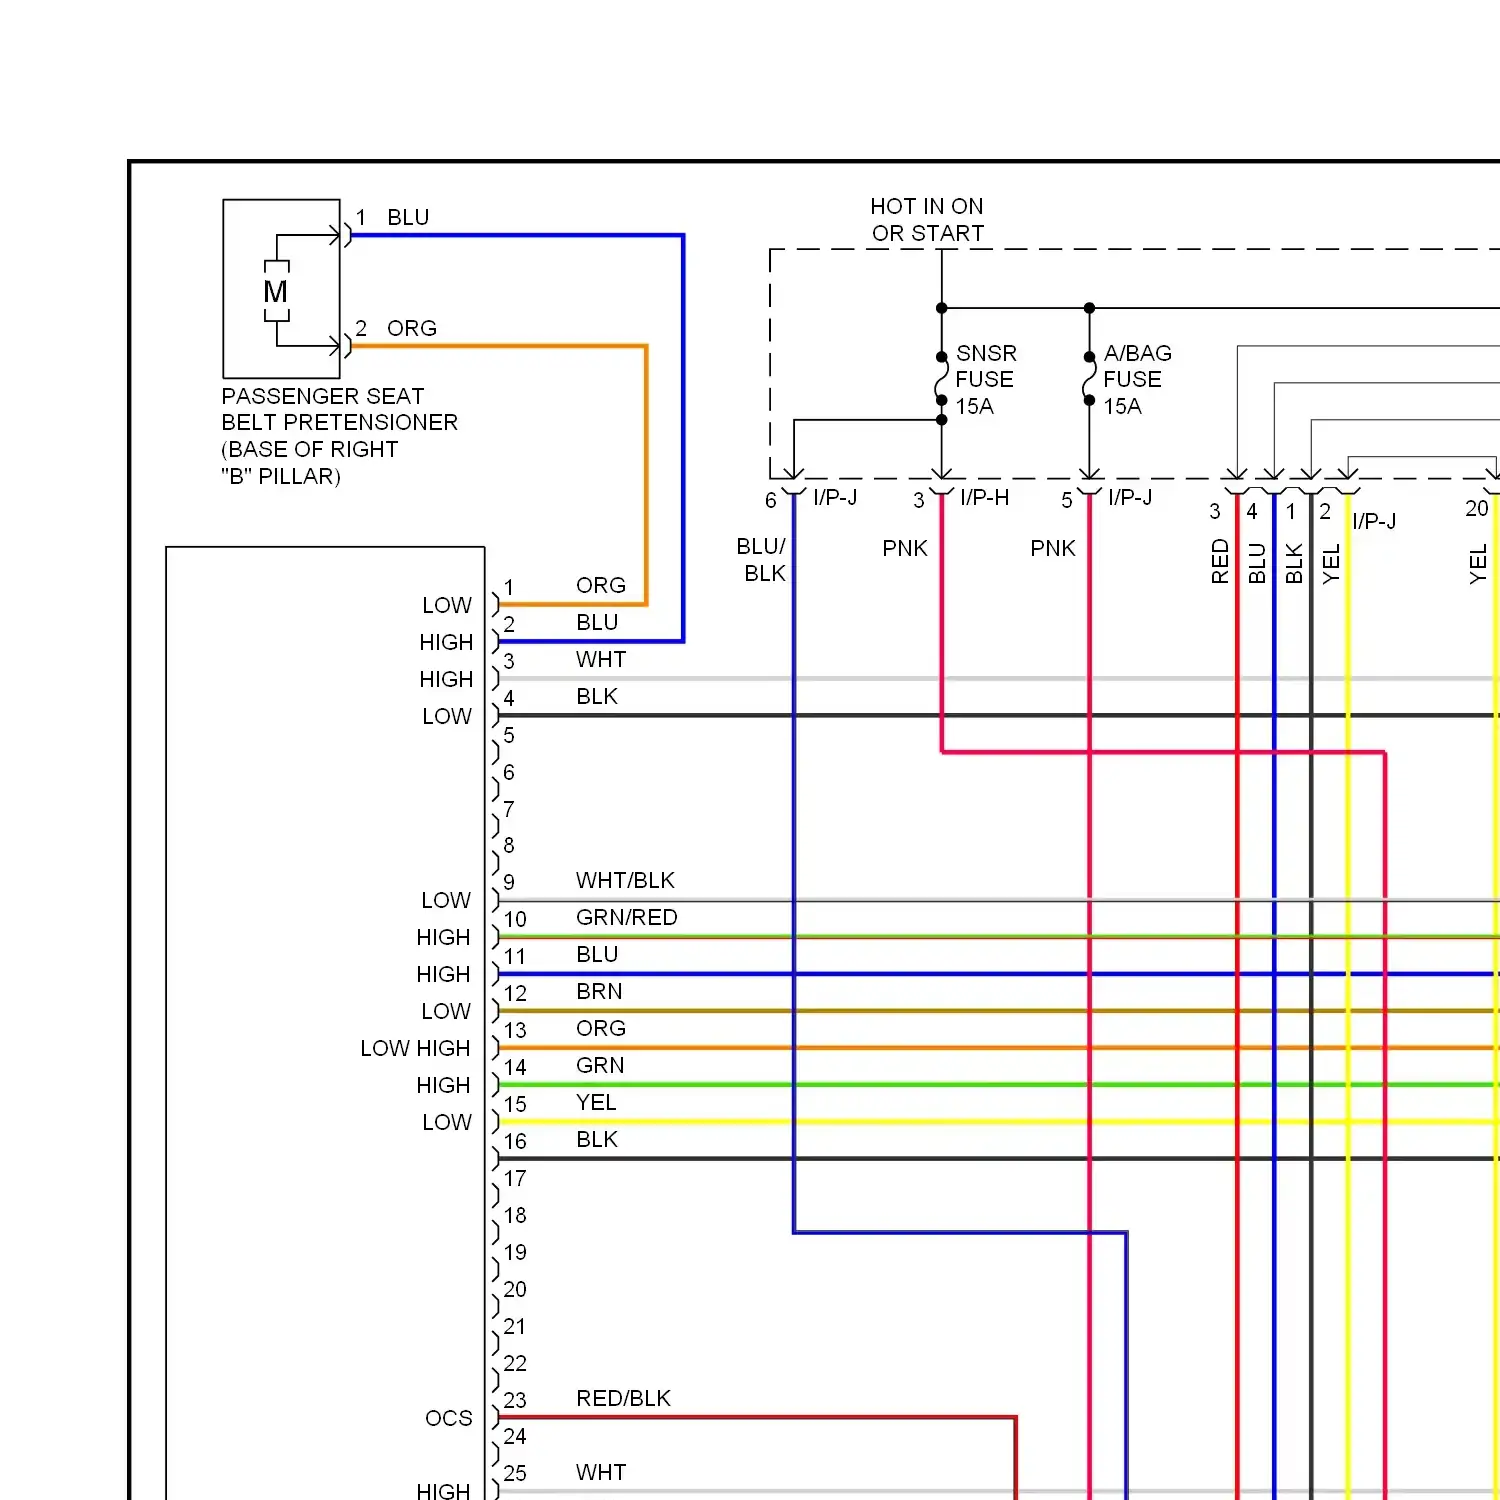The width and height of the screenshot is (1500, 1500).
Task: Click the 'GRN' label at pin 14
Action: click(600, 1066)
